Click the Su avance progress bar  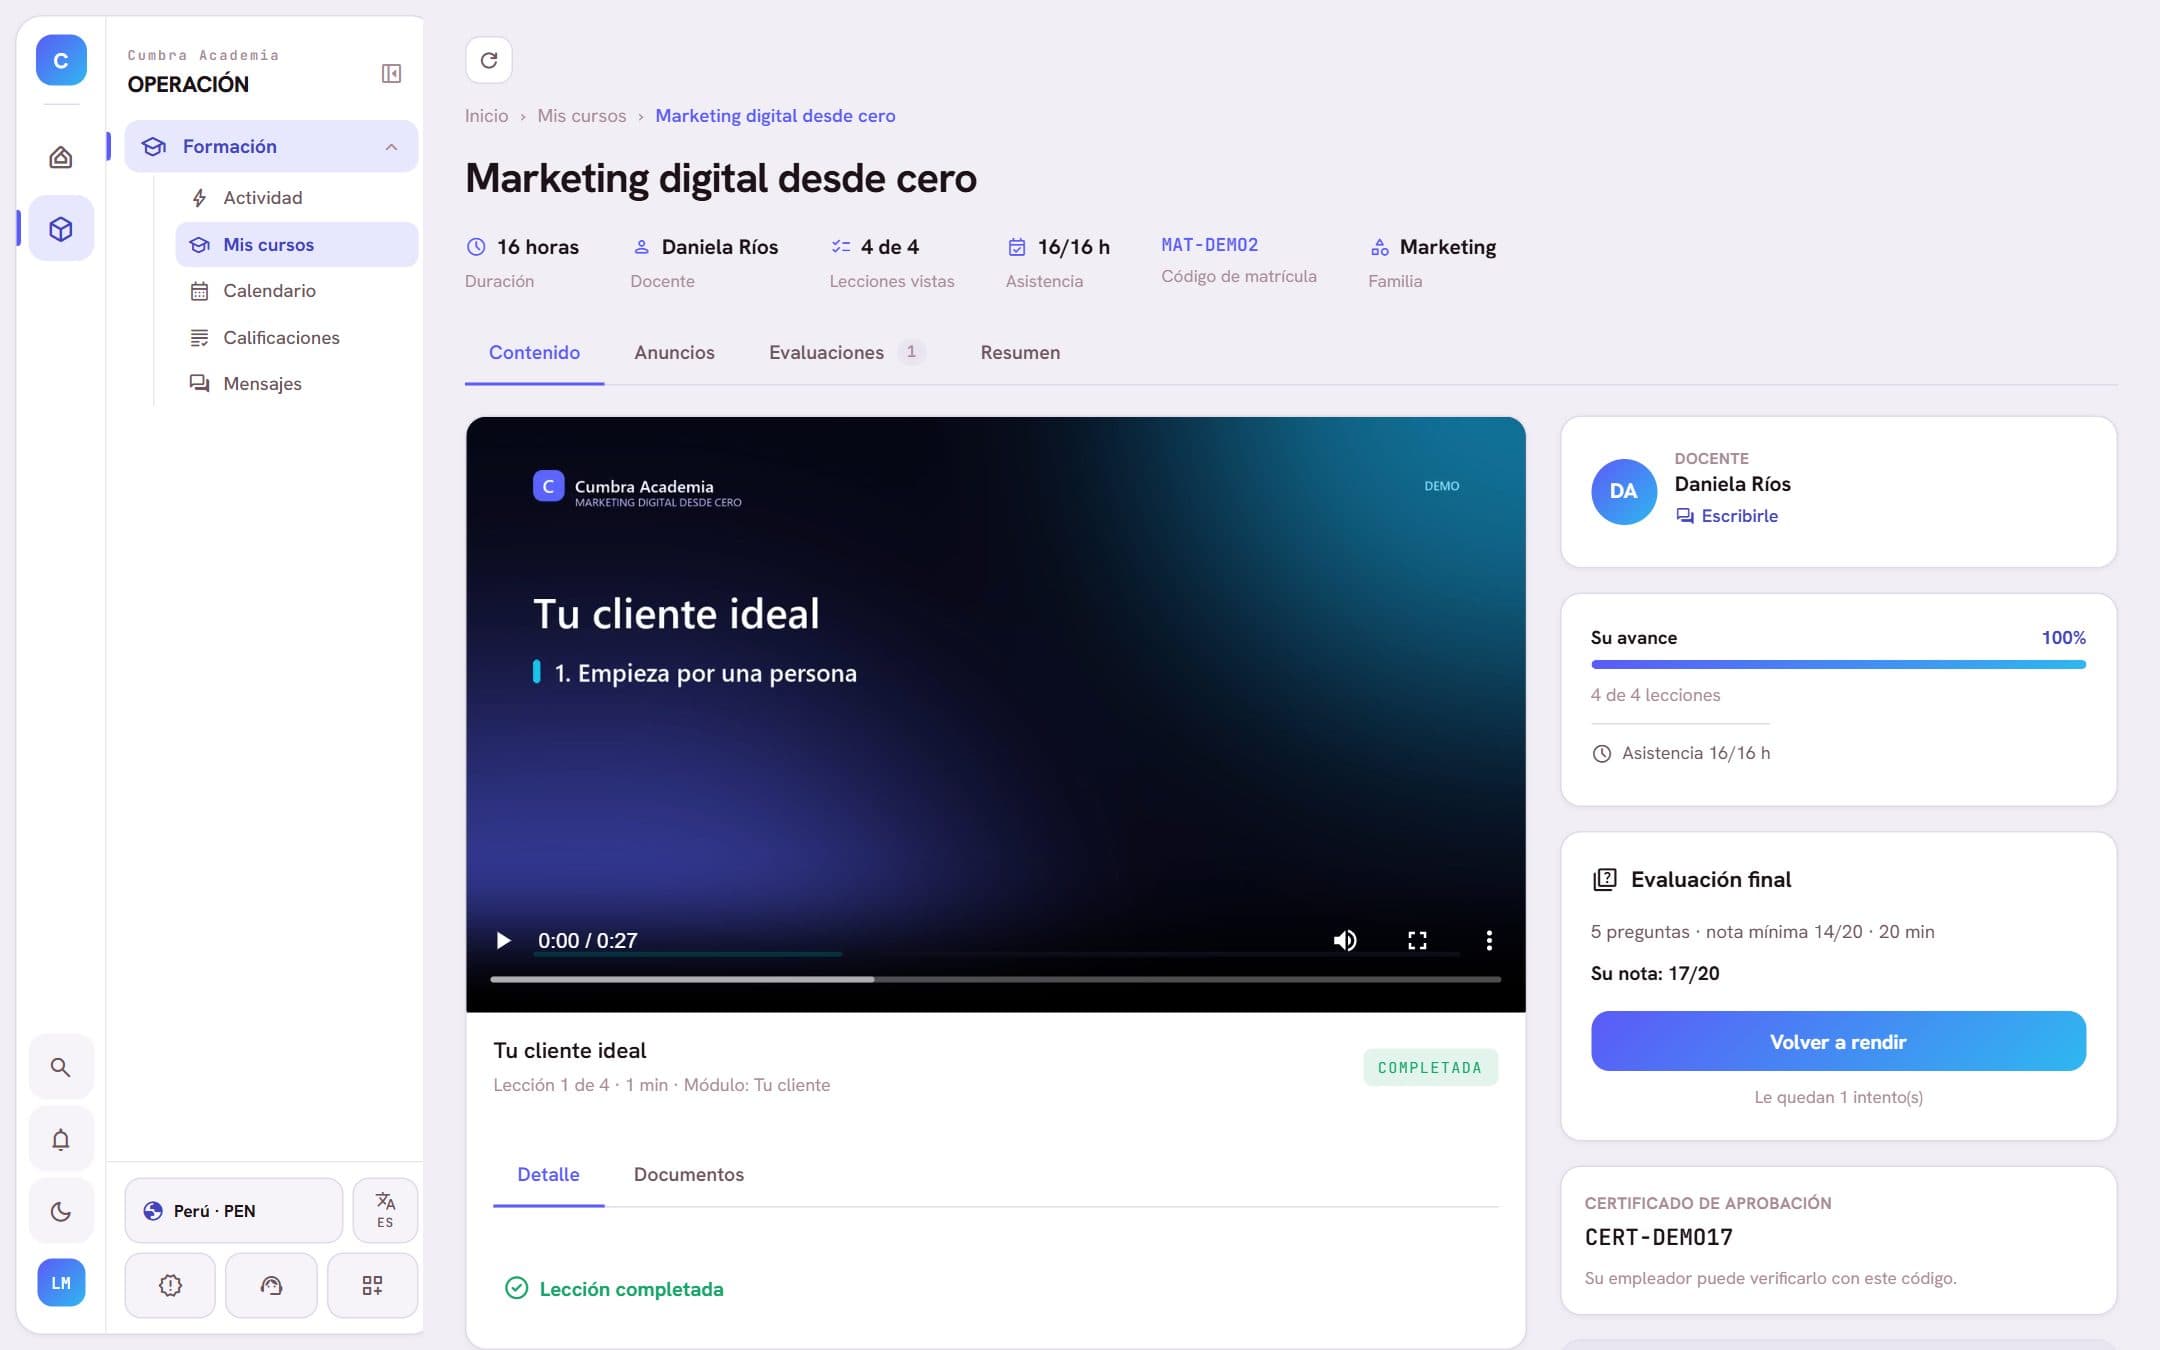(x=1838, y=664)
